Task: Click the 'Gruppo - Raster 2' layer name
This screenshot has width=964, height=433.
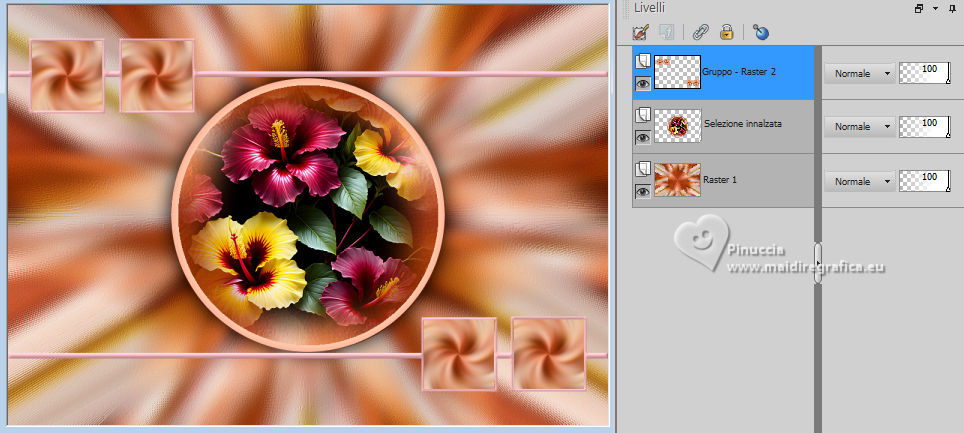Action: tap(739, 72)
